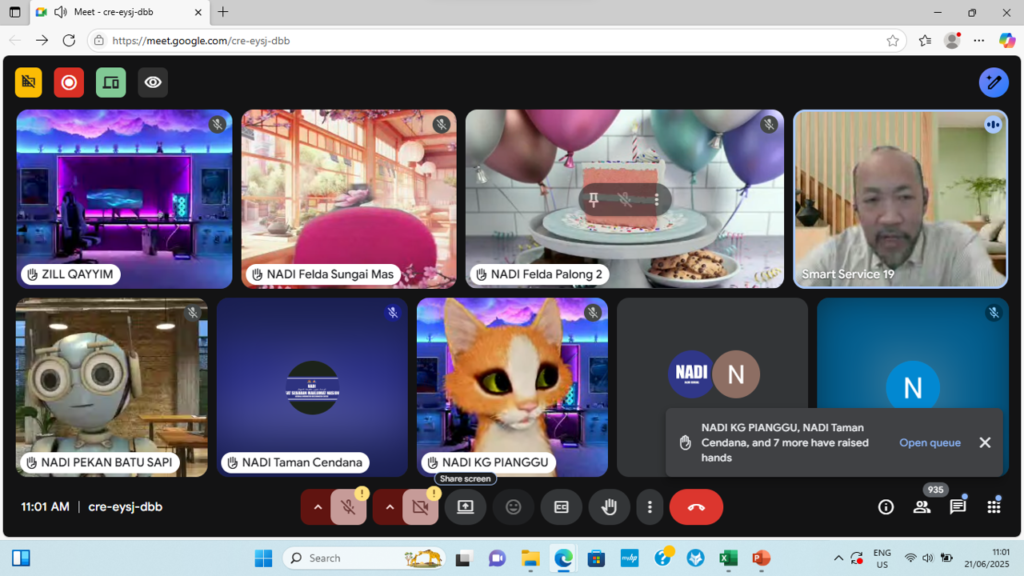Click the browser address bar
Screen dimensions: 1024x576
496,40
